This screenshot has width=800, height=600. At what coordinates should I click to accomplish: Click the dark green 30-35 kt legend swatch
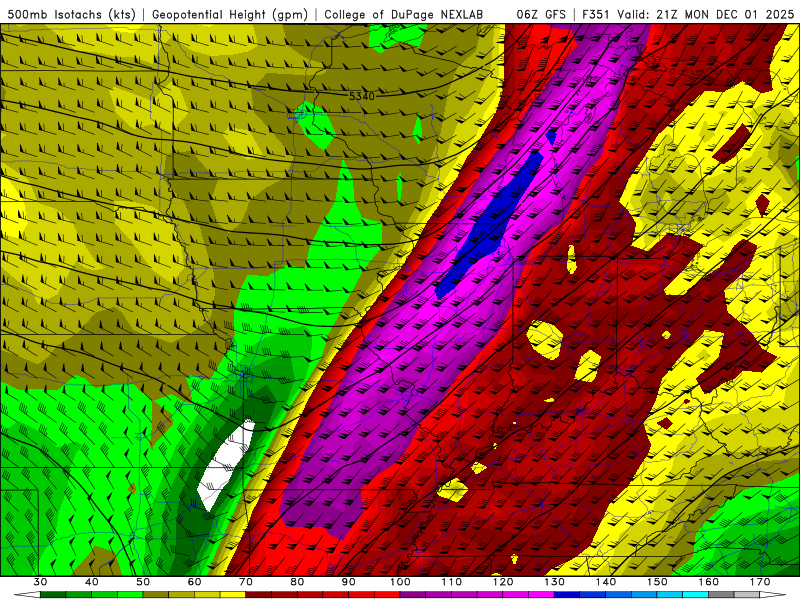[53, 595]
